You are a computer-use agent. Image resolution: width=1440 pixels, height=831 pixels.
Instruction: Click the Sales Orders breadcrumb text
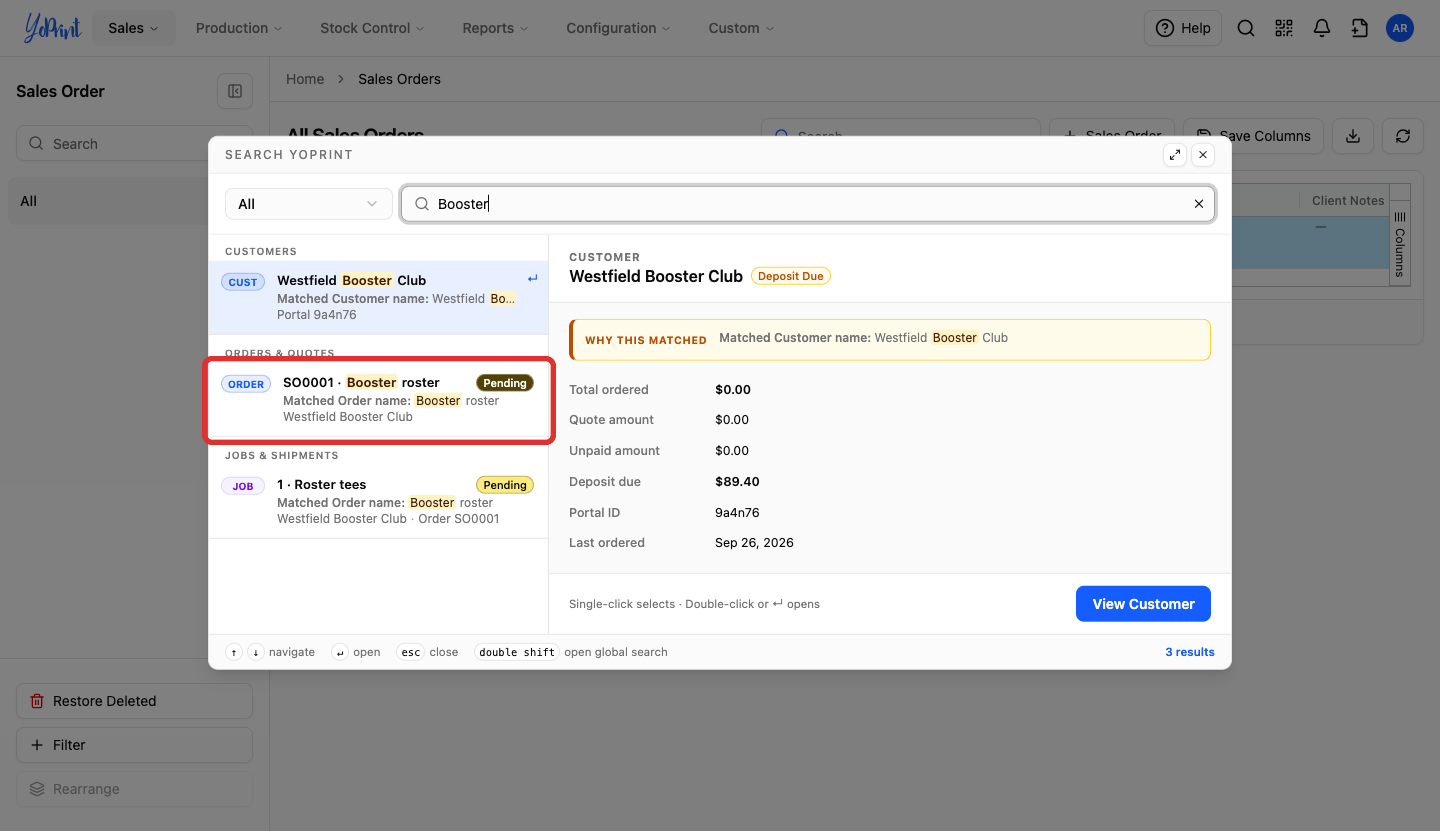point(399,79)
